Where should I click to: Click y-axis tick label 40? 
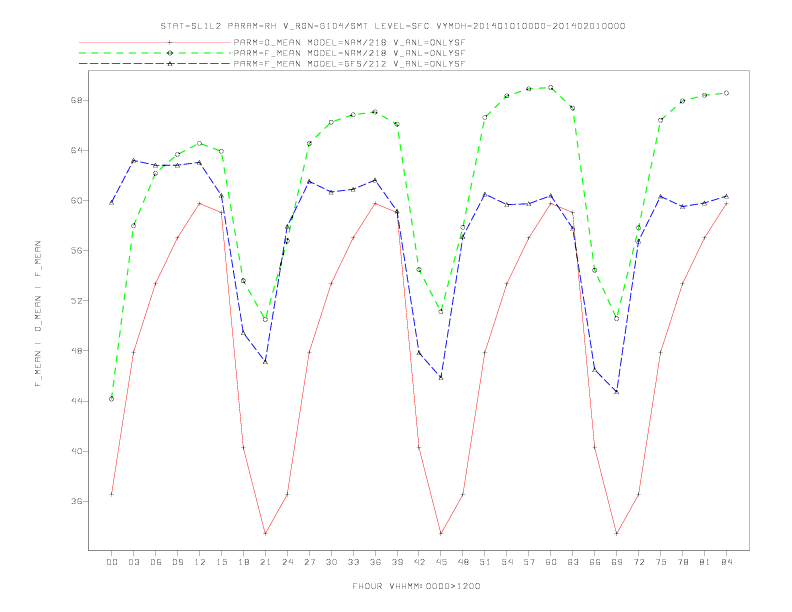76,451
